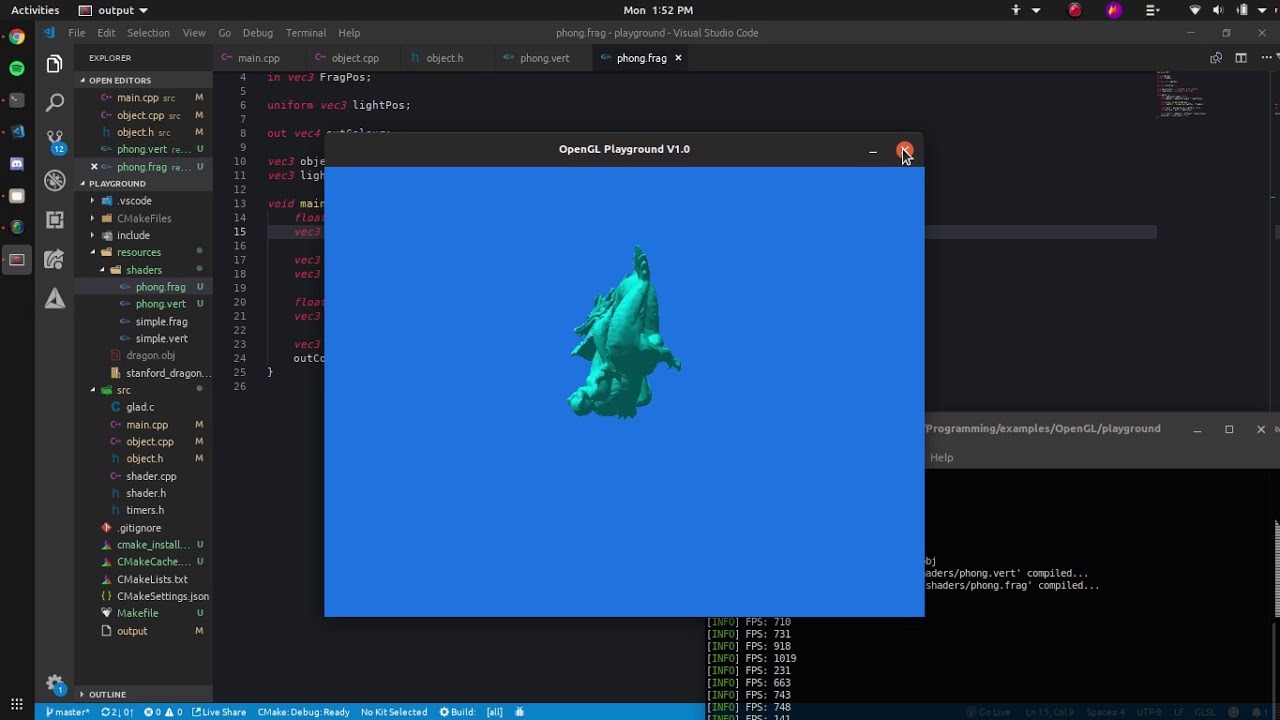Open shader.cpp in the src folder
Screen dimensions: 1280x720
[151, 476]
